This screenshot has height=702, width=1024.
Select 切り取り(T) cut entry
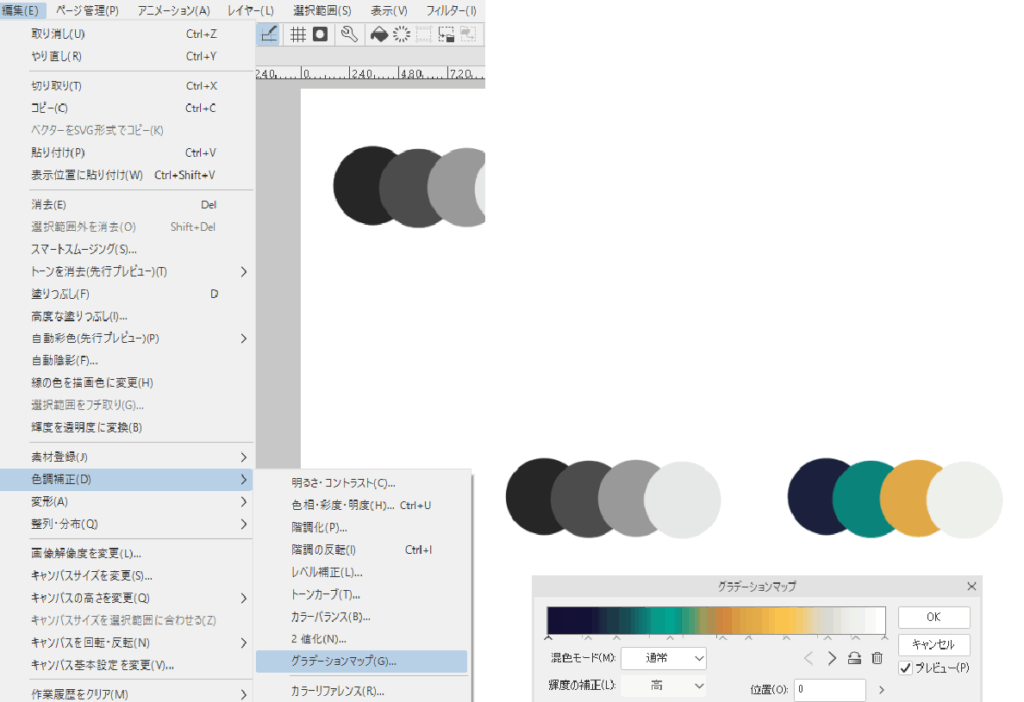(126, 86)
